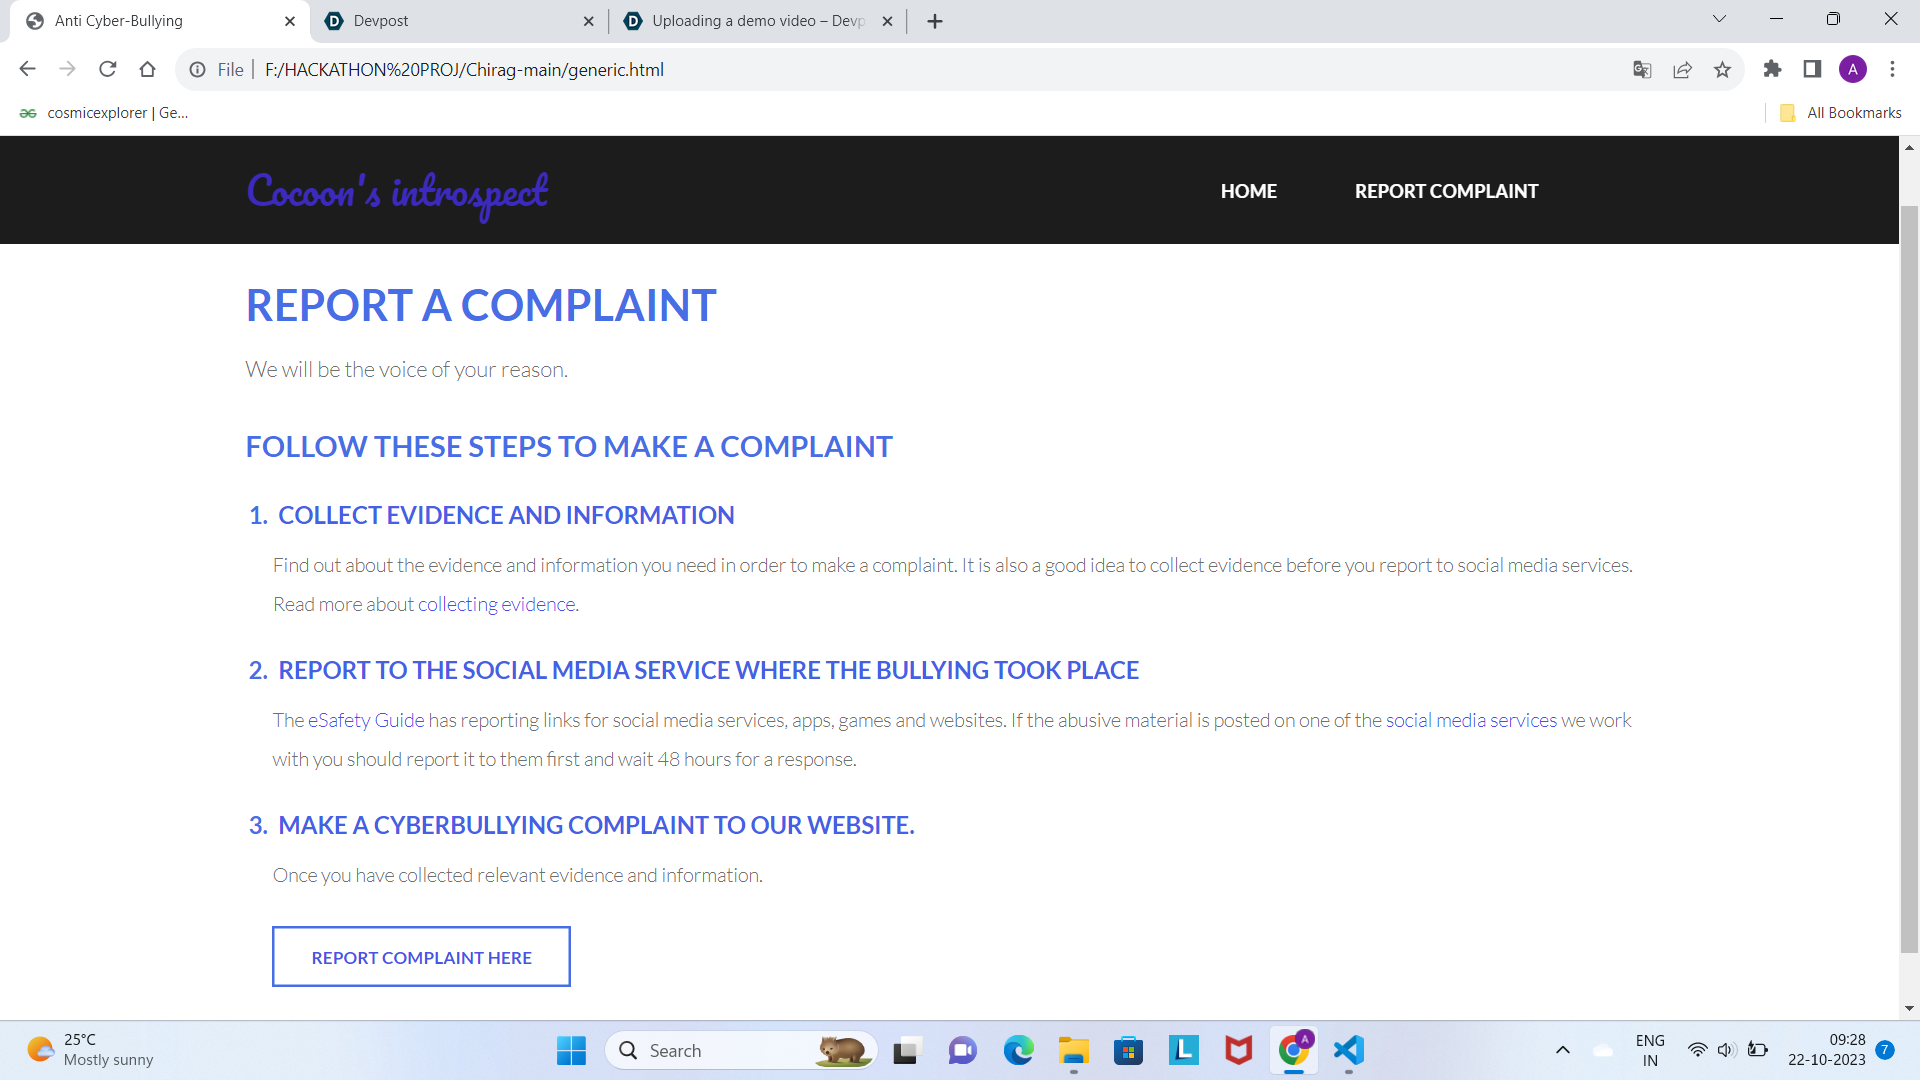Bookmark page with the star icon

click(x=1722, y=69)
